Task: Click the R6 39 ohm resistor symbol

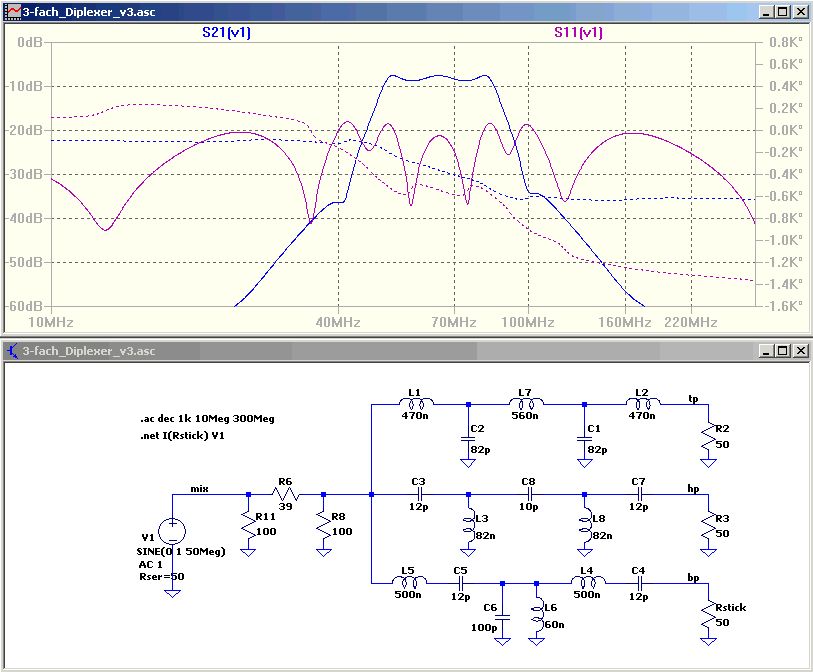Action: coord(286,494)
